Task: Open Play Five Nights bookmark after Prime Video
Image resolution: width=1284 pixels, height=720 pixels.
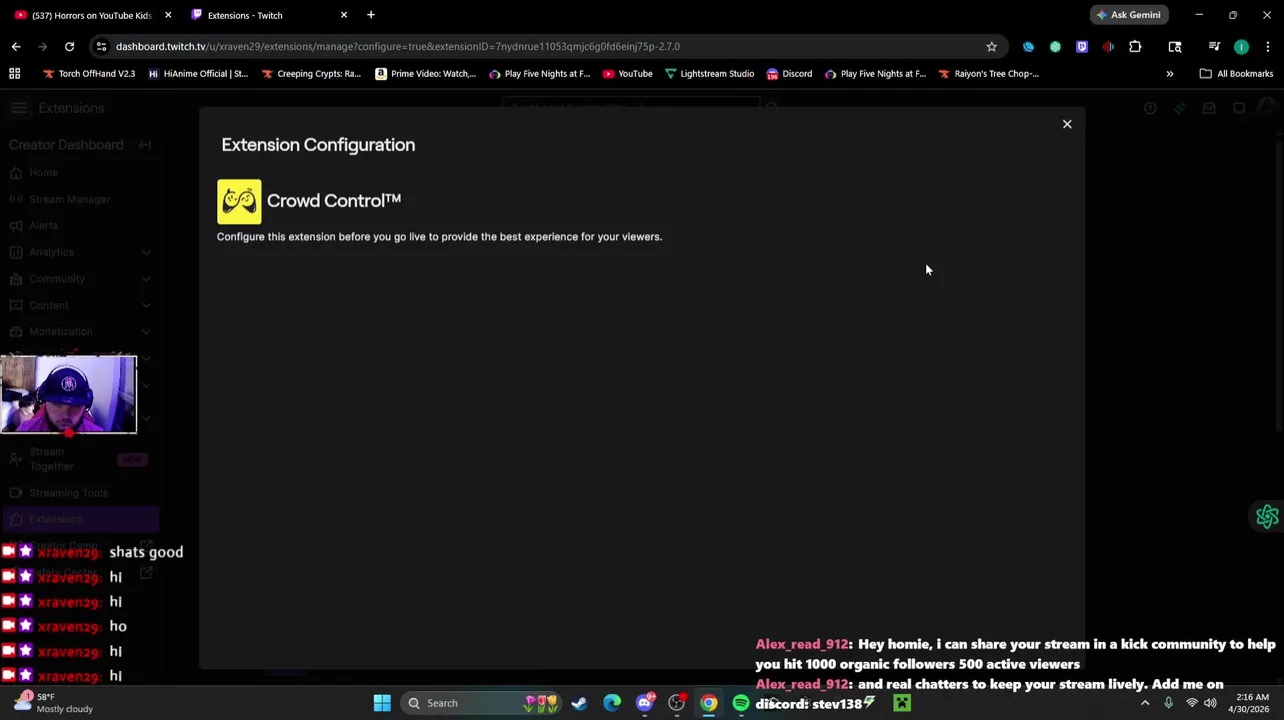Action: tap(539, 73)
